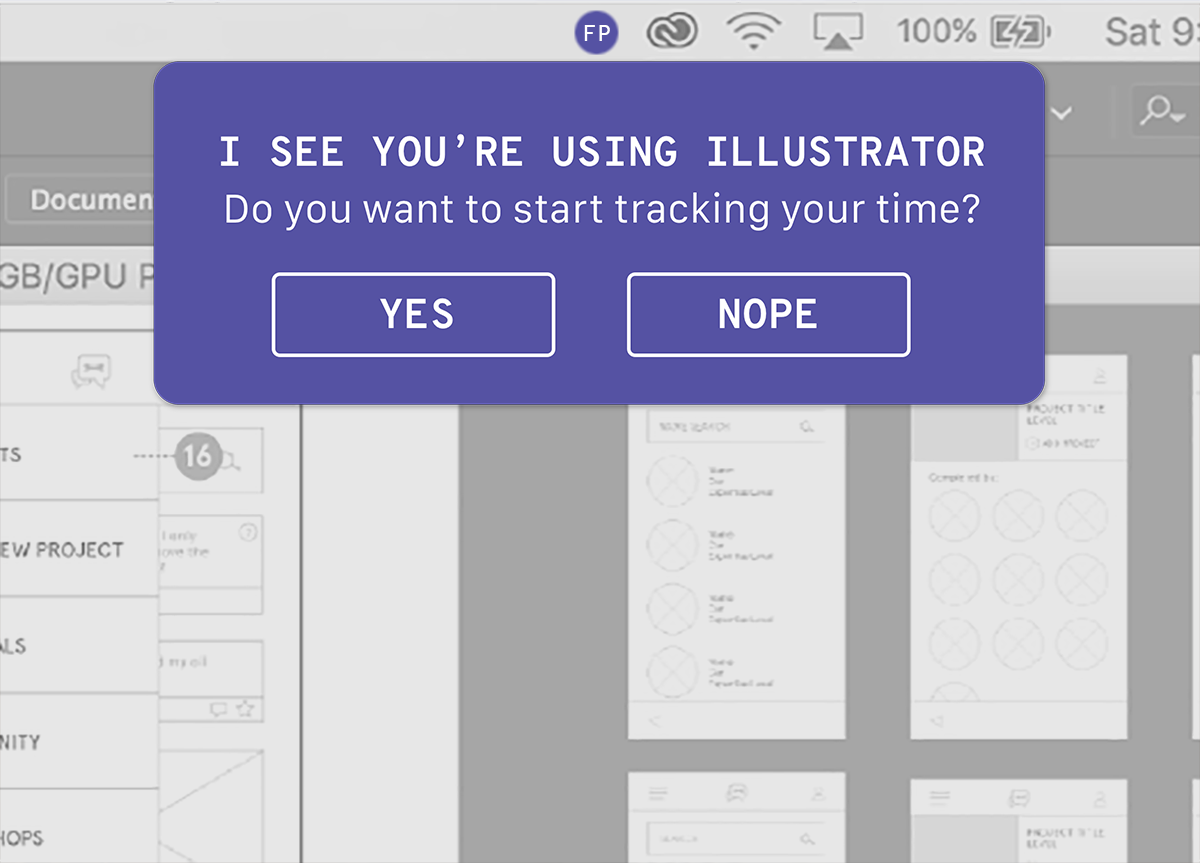Viewport: 1200px width, 863px height.
Task: Open the Wi-Fi status menu
Action: pos(754,33)
